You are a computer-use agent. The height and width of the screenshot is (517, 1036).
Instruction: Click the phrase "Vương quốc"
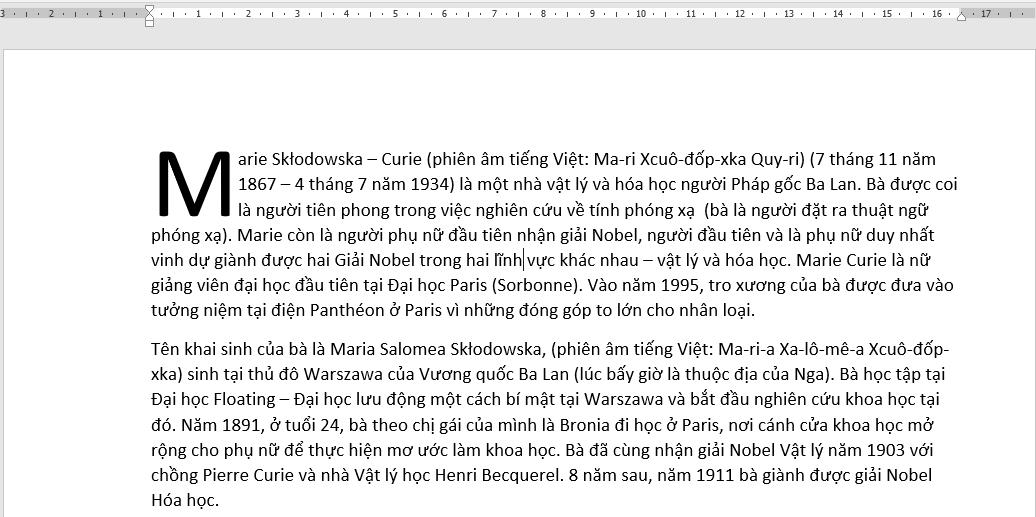pyautogui.click(x=466, y=375)
